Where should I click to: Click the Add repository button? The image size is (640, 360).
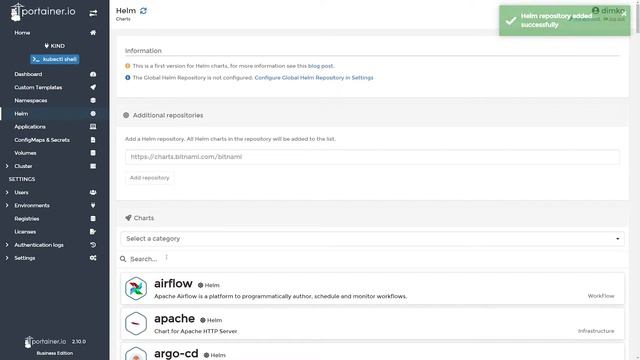(149, 178)
